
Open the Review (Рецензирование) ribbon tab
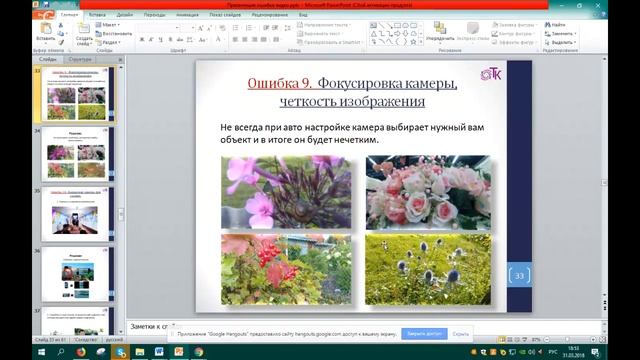(269, 15)
